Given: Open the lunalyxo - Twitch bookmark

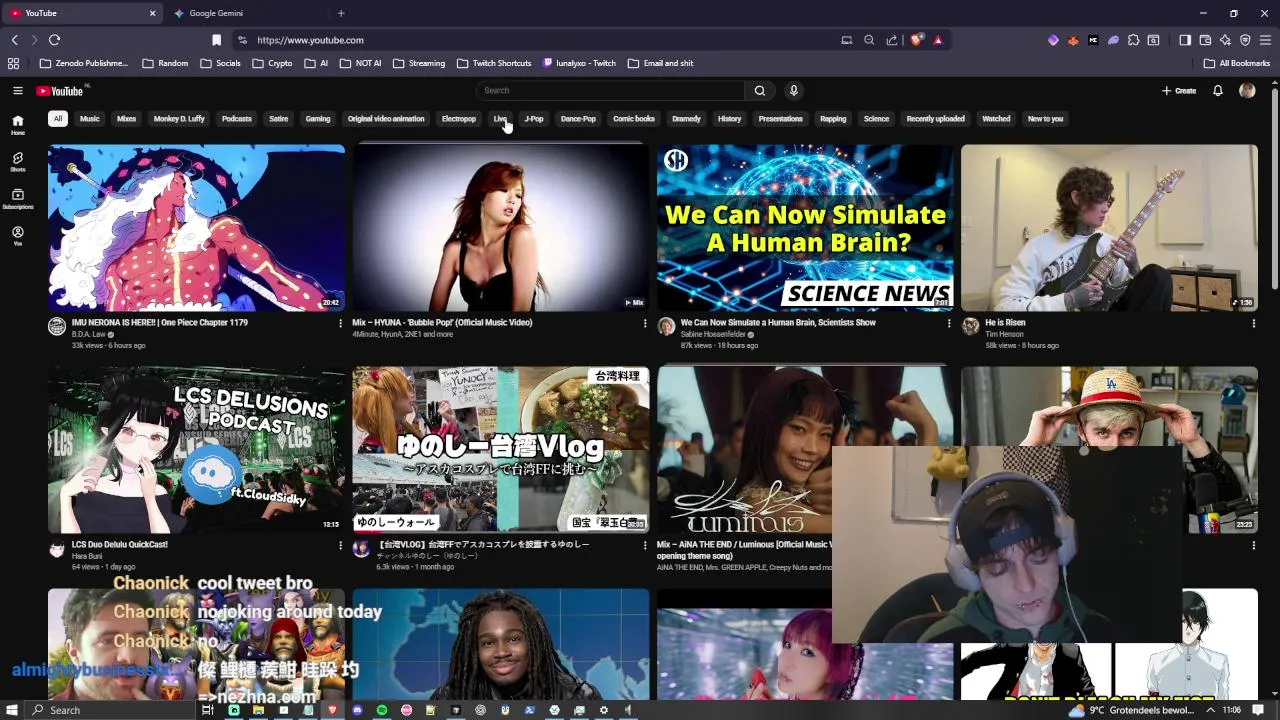Looking at the screenshot, I should point(580,63).
